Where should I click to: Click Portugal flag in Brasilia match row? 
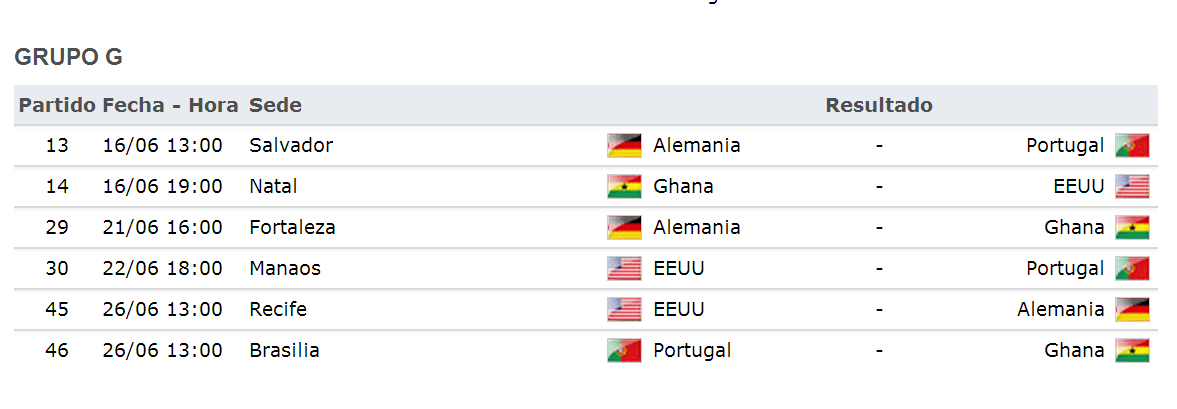[x=624, y=350]
